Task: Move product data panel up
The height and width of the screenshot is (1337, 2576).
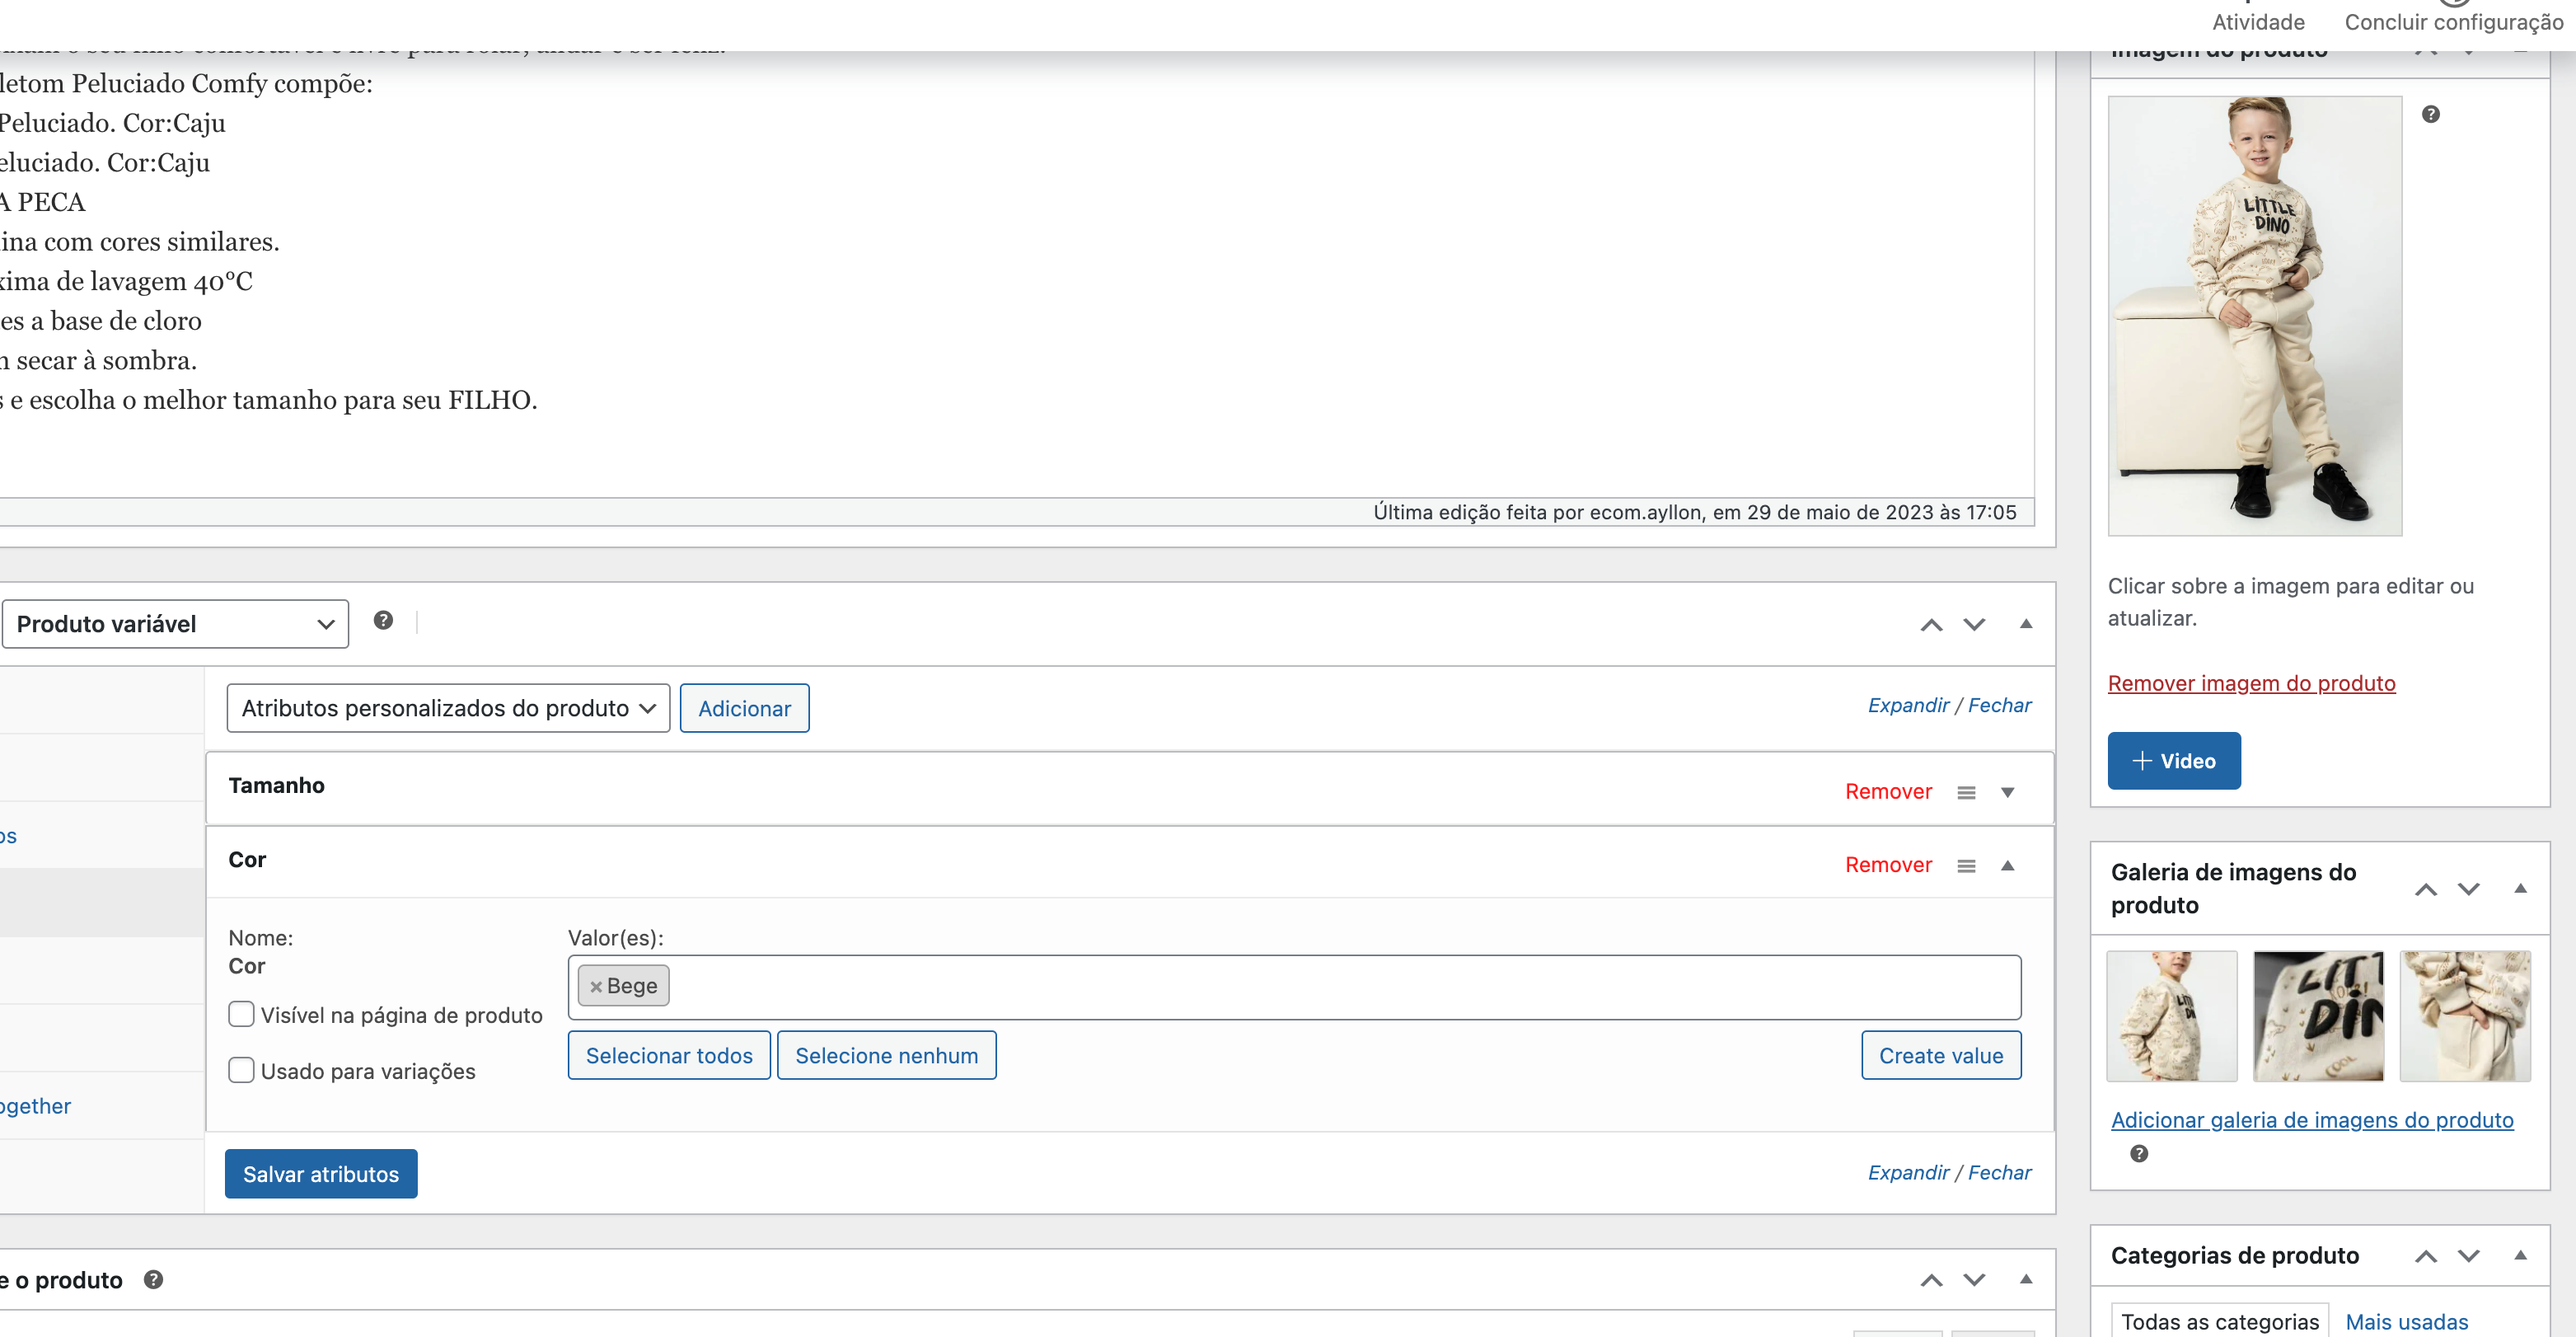Action: (1931, 625)
